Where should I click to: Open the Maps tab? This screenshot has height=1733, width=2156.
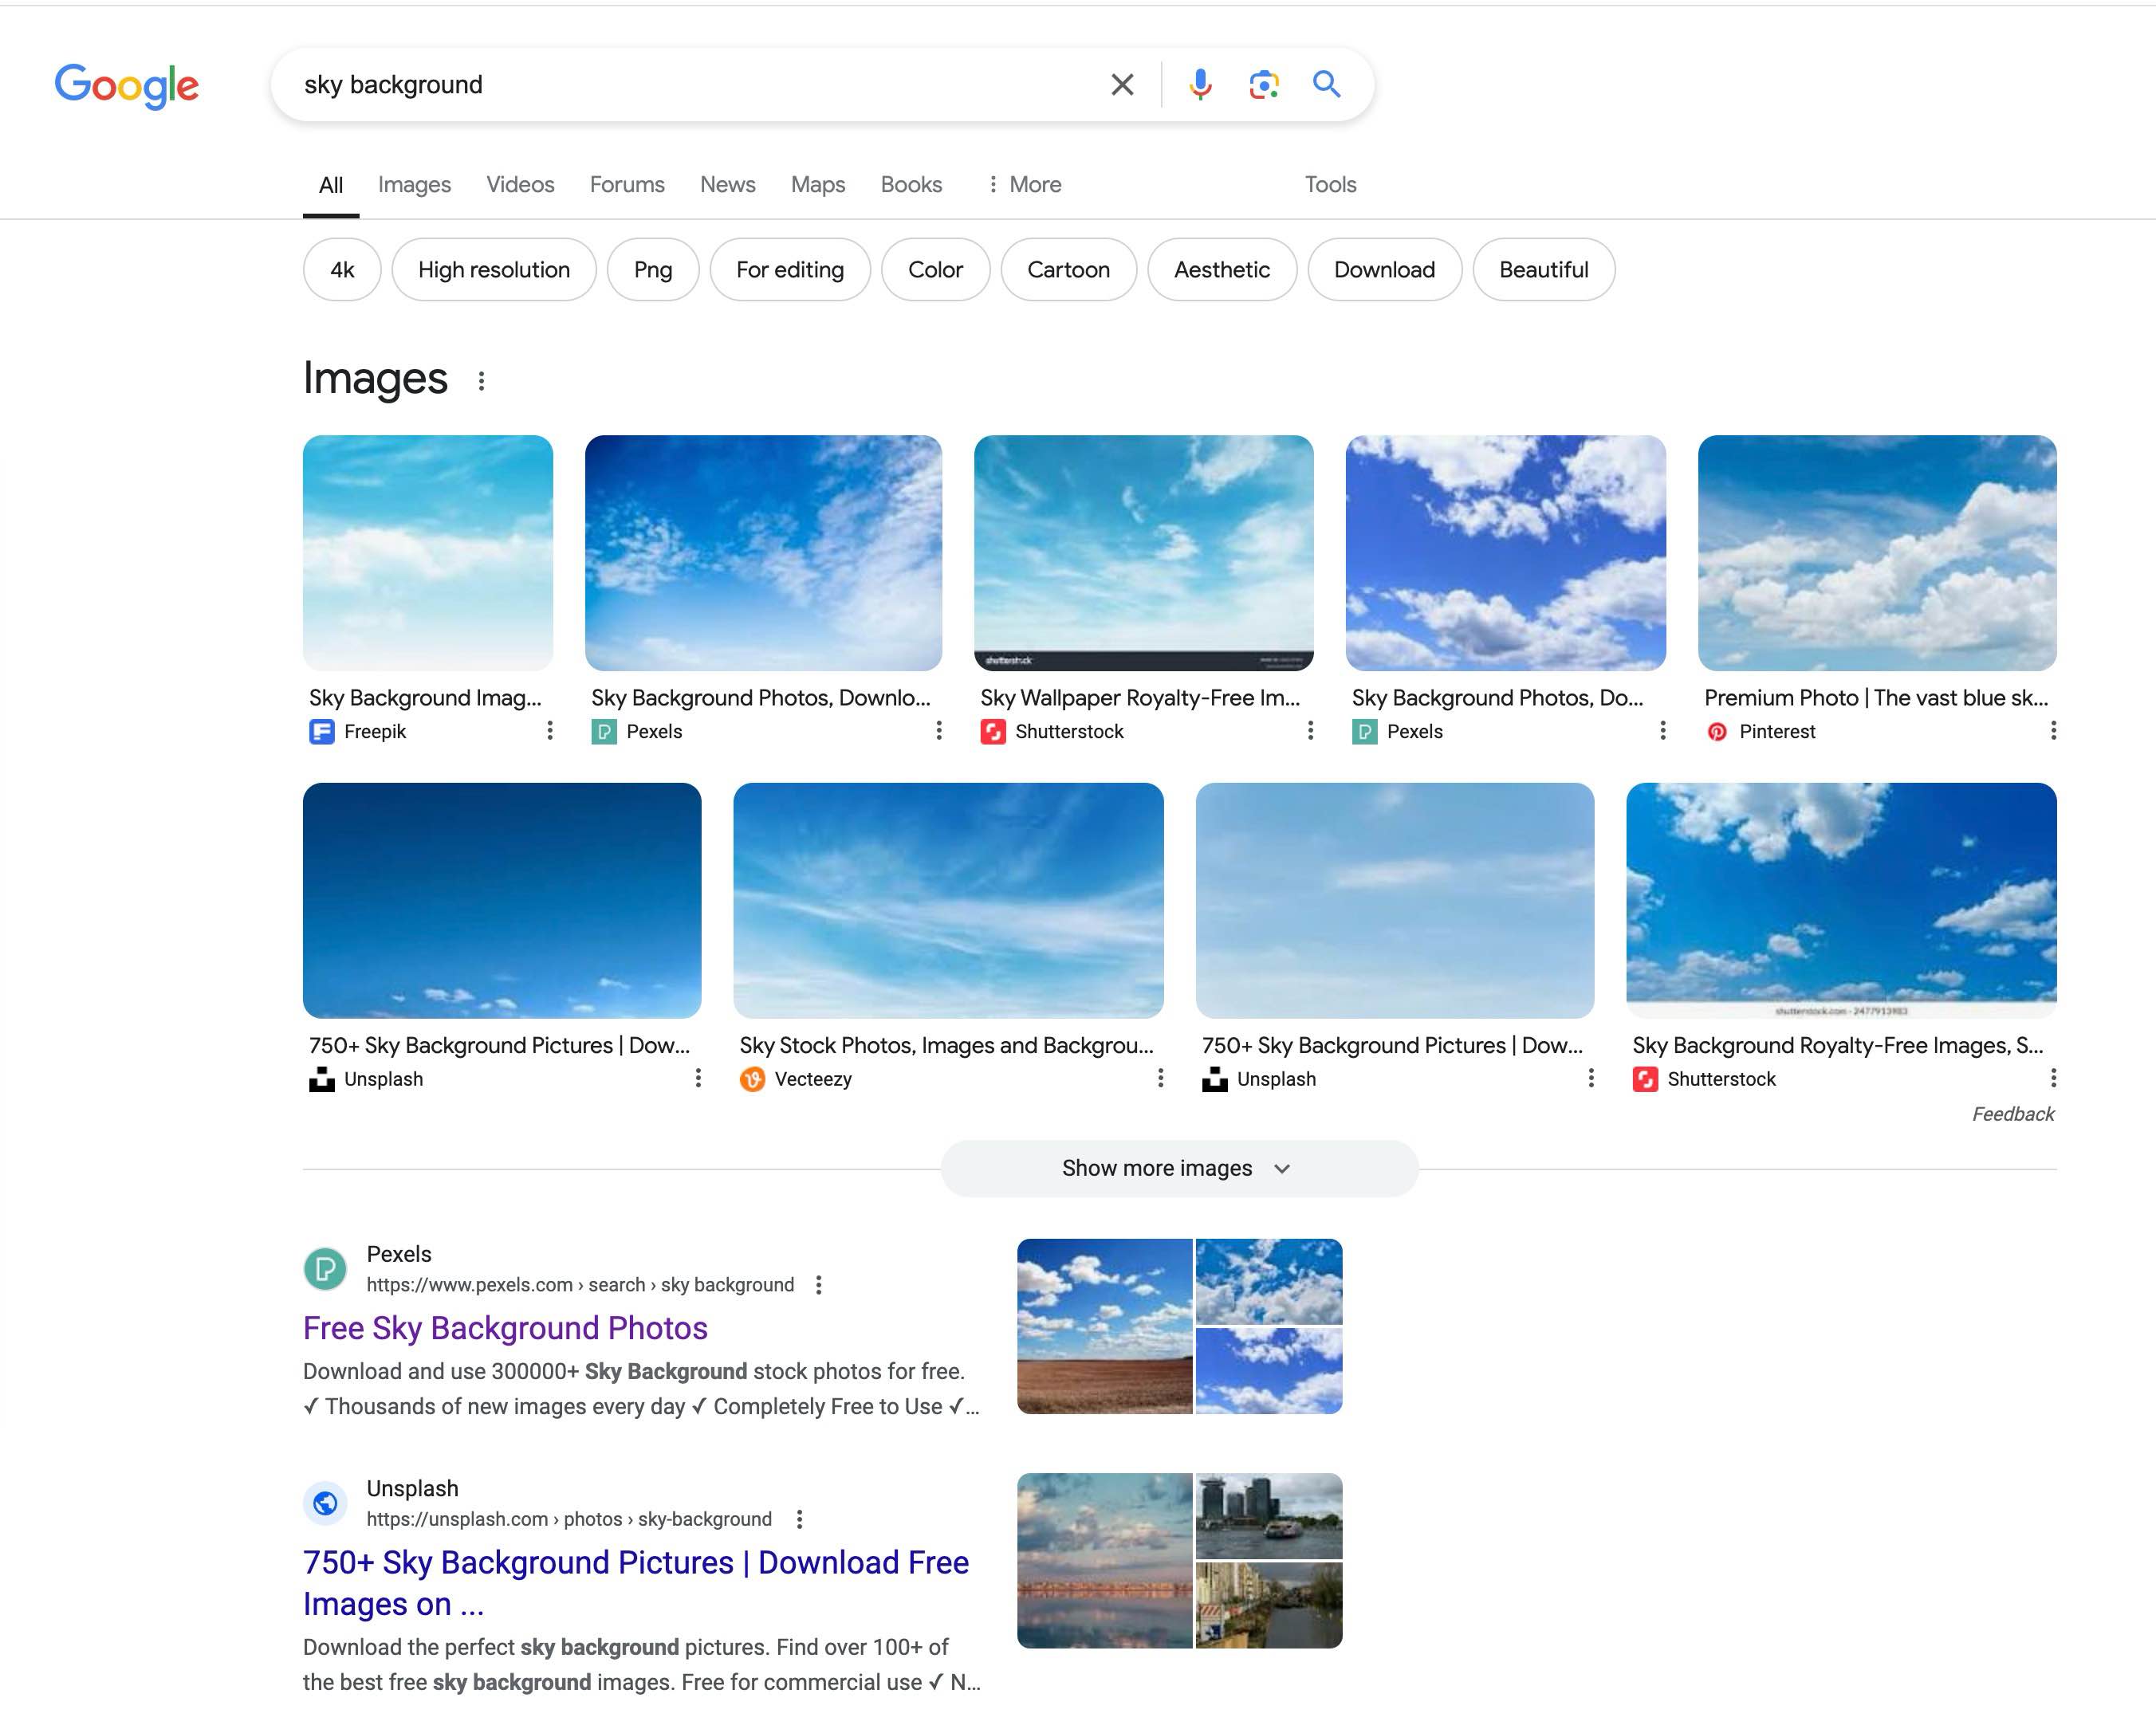[817, 185]
